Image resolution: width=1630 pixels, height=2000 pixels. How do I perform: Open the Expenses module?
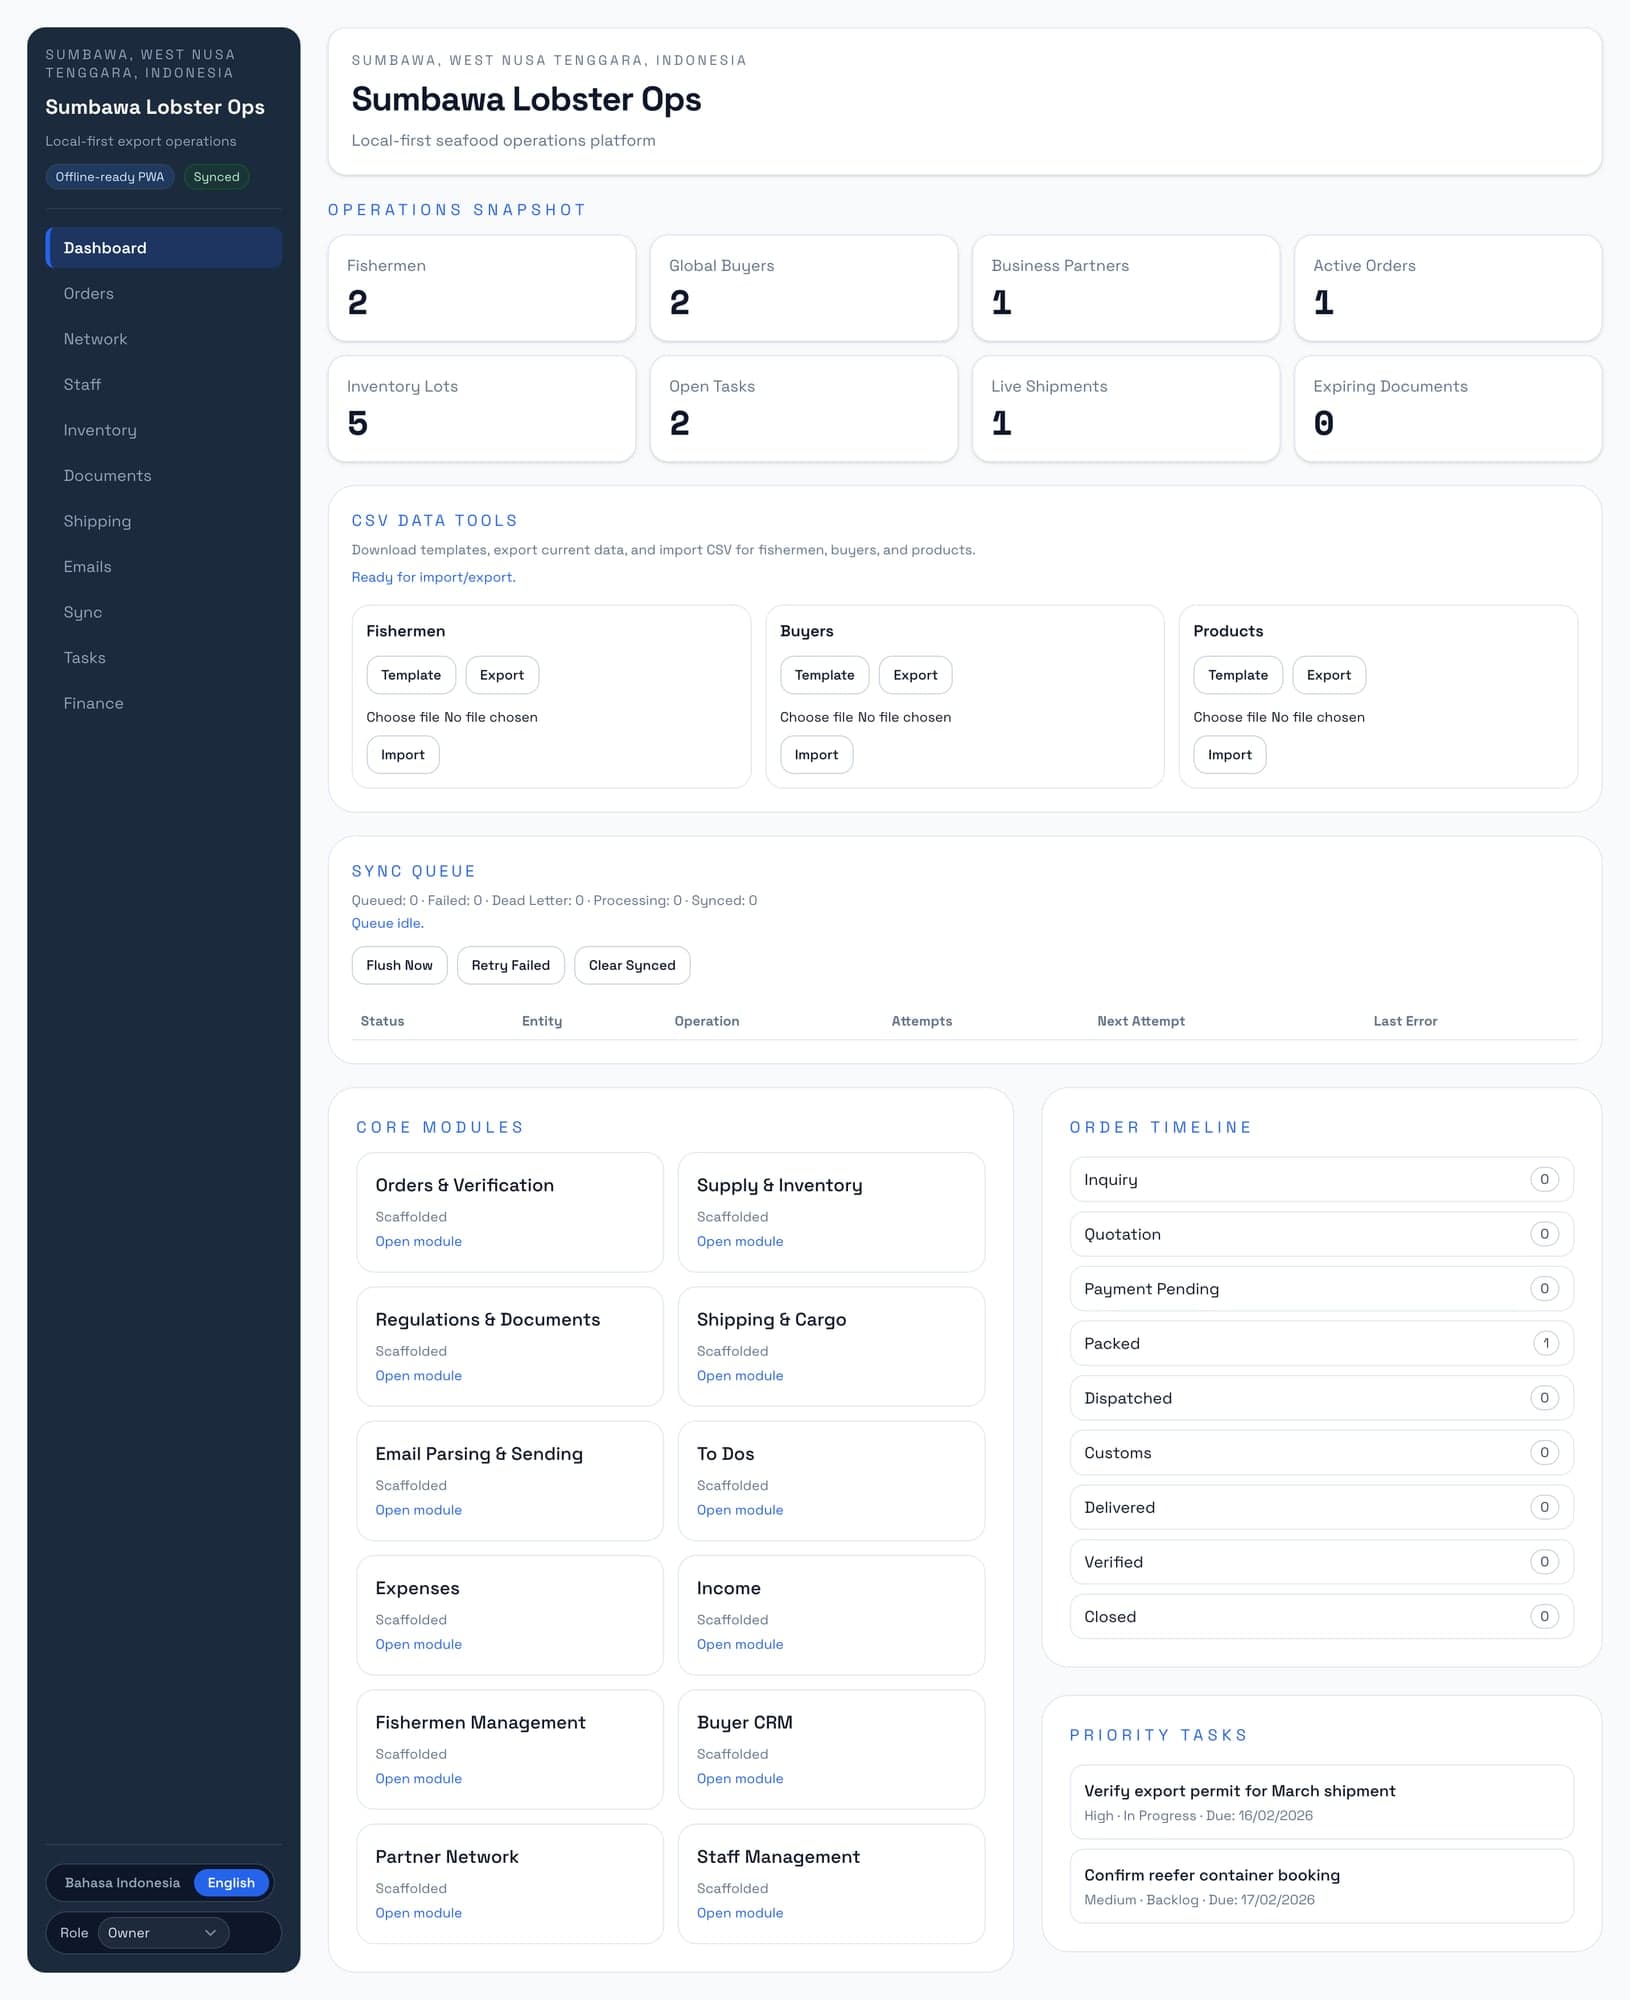[x=418, y=1644]
